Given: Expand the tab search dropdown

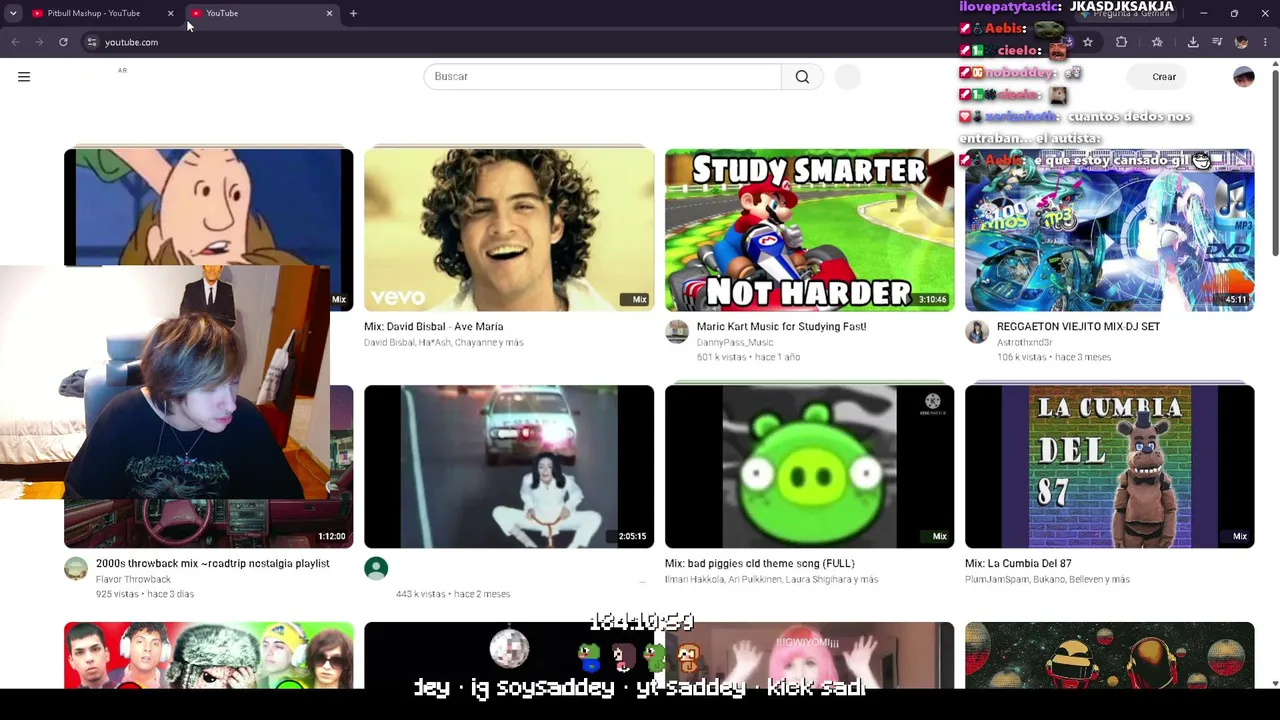Looking at the screenshot, I should [13, 13].
